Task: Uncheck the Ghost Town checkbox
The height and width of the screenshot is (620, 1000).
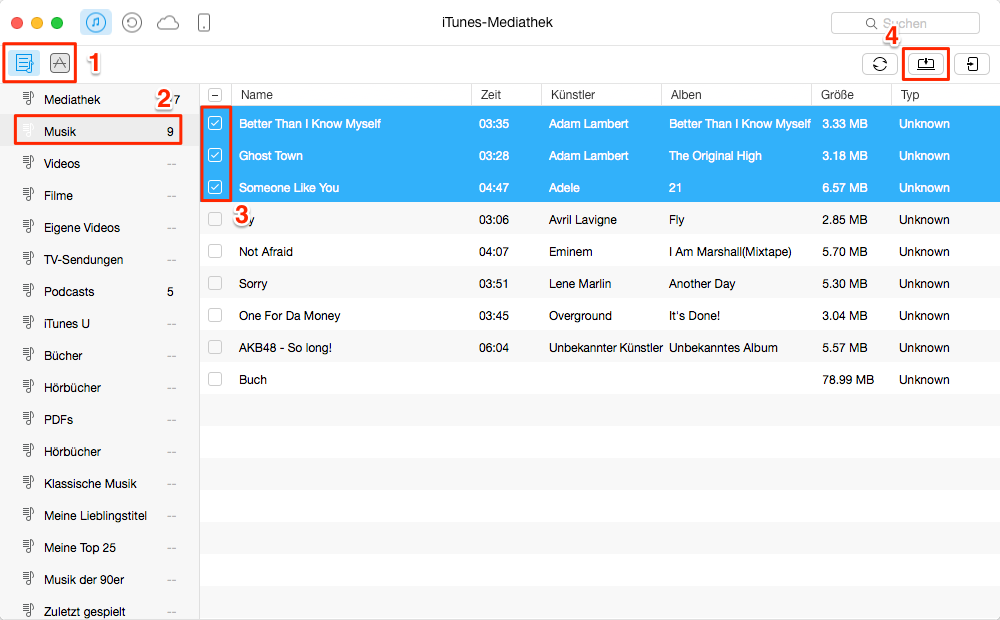Action: [215, 155]
